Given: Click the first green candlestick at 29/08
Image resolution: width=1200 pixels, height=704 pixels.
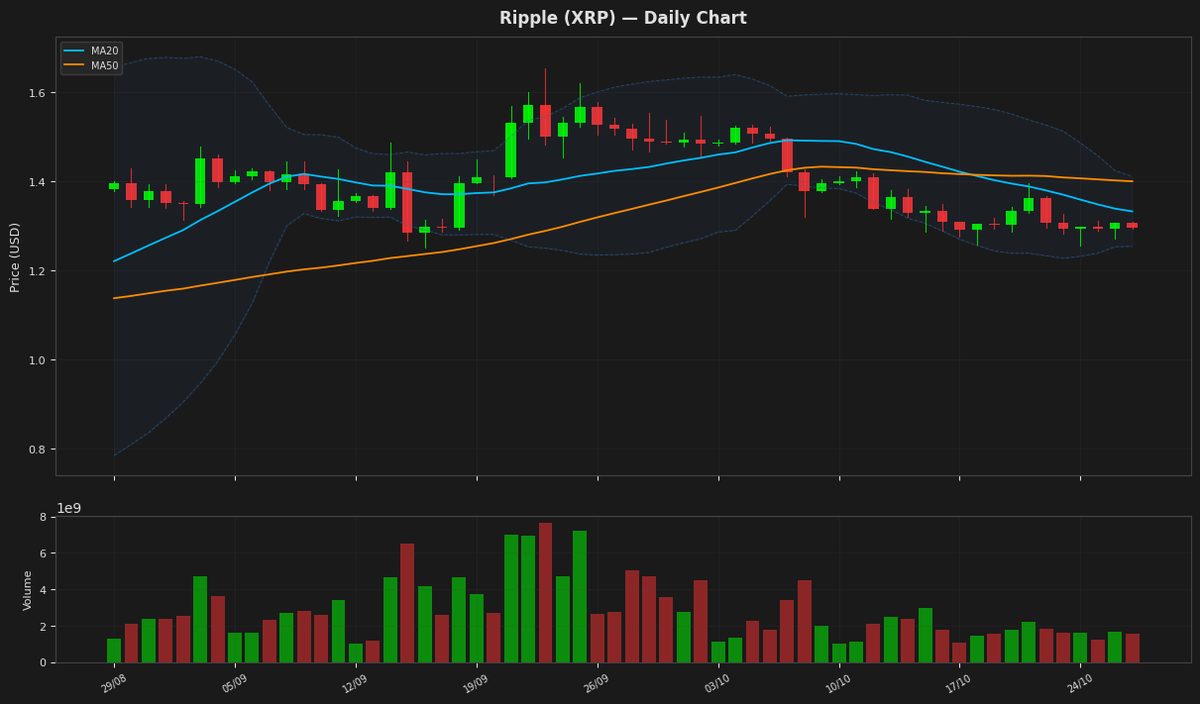Looking at the screenshot, I should (x=114, y=186).
